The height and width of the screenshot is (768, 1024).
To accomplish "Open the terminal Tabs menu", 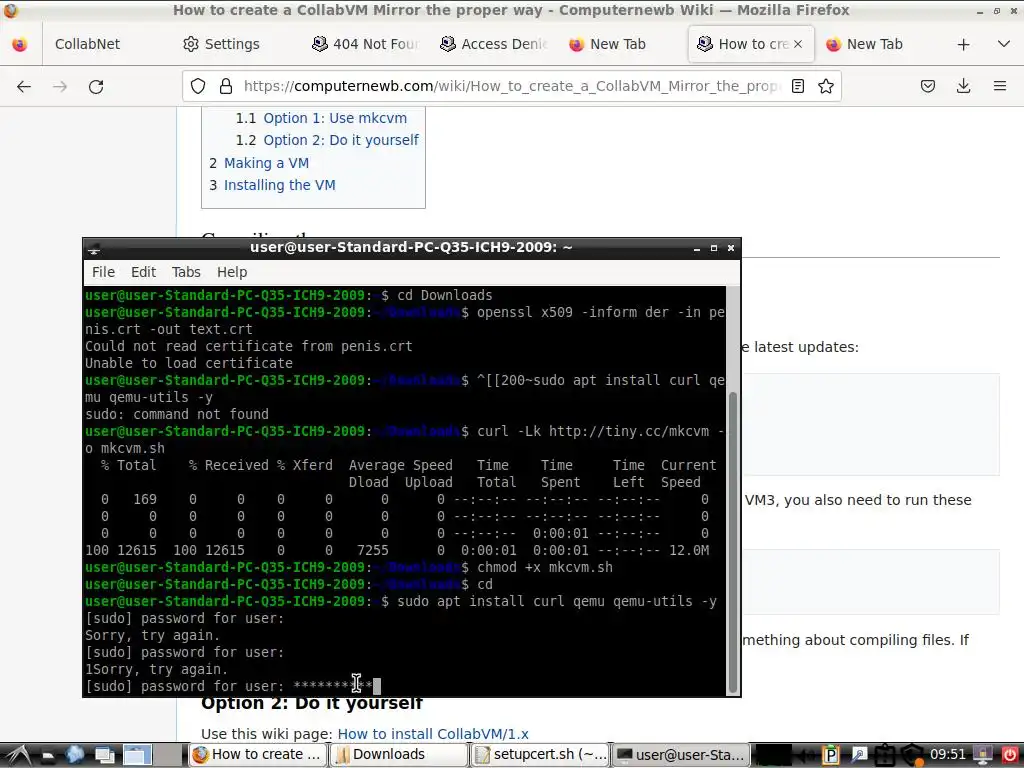I will click(x=186, y=272).
